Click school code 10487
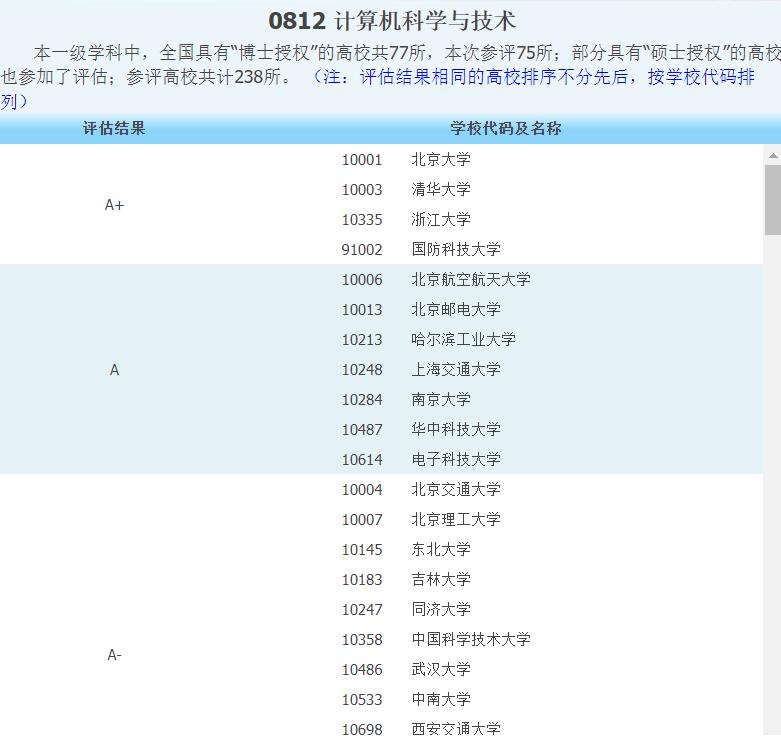Image resolution: width=781 pixels, height=739 pixels. click(x=362, y=429)
